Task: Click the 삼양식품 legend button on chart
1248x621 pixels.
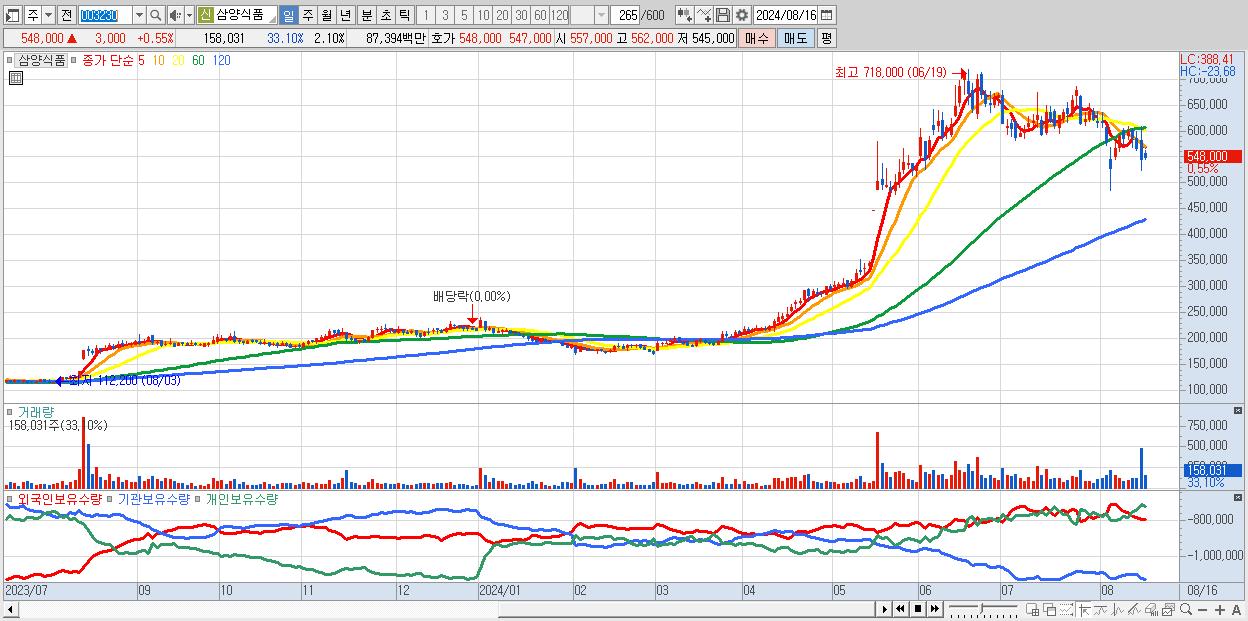Action: [x=41, y=61]
